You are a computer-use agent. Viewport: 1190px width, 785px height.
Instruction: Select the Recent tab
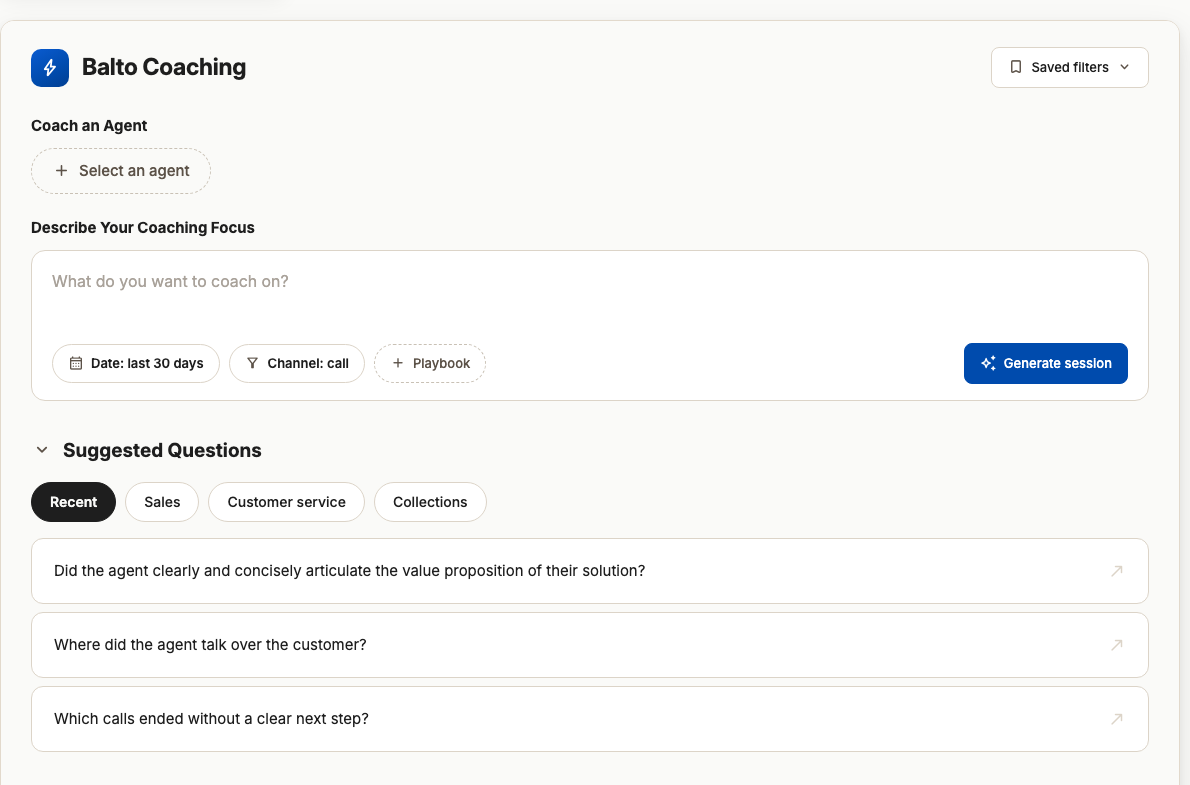[74, 502]
